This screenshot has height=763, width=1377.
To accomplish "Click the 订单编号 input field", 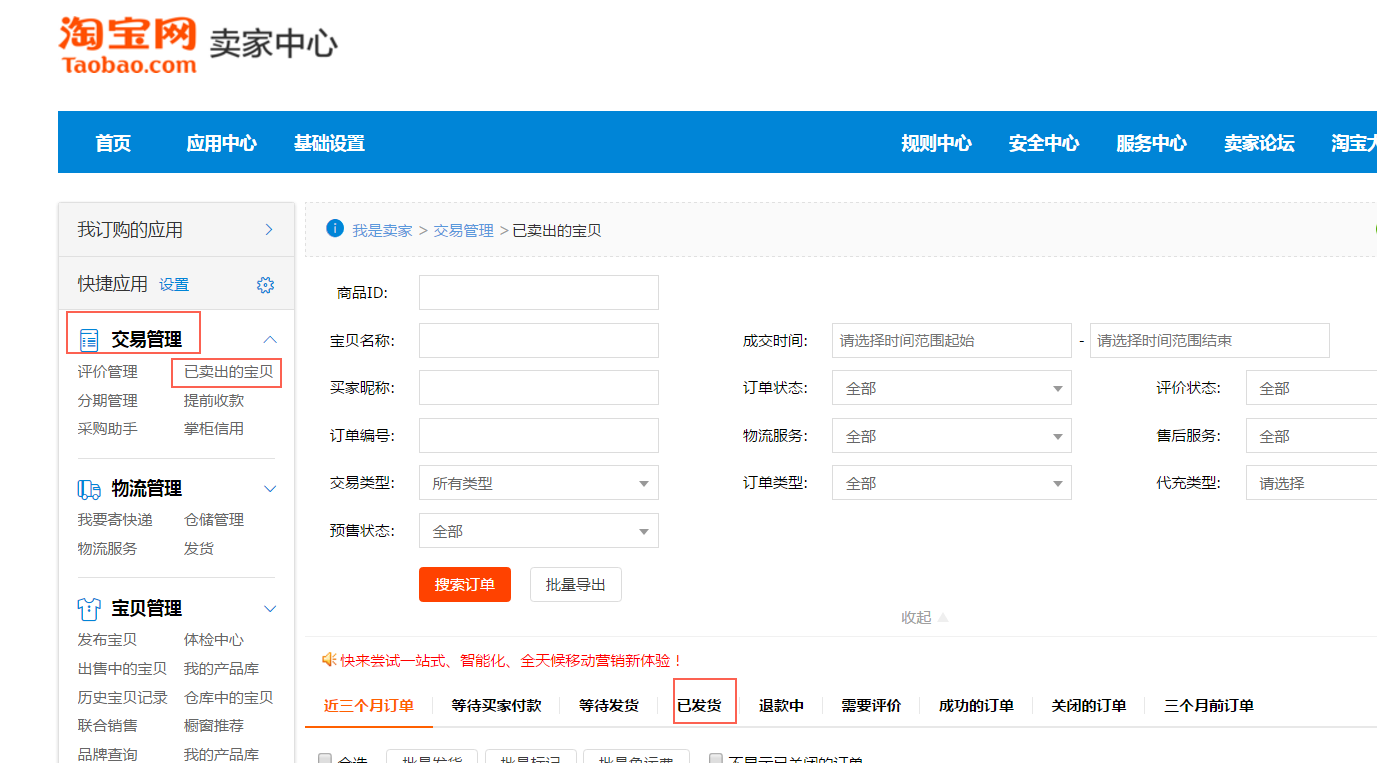I will [539, 436].
